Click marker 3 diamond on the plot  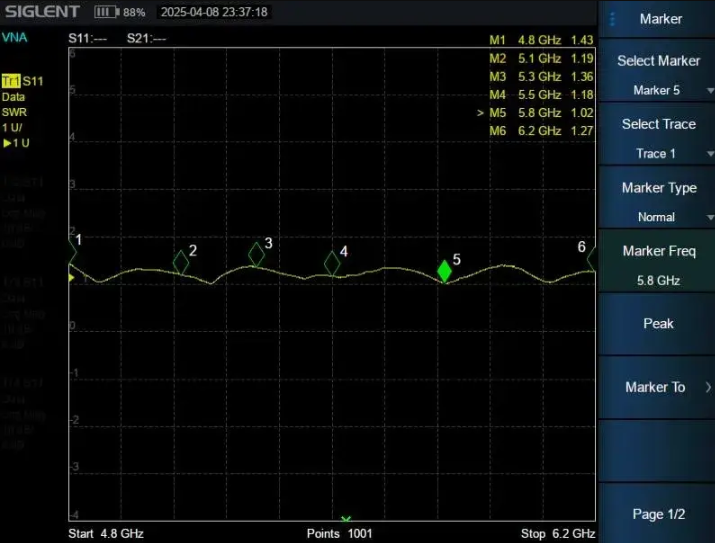[256, 255]
